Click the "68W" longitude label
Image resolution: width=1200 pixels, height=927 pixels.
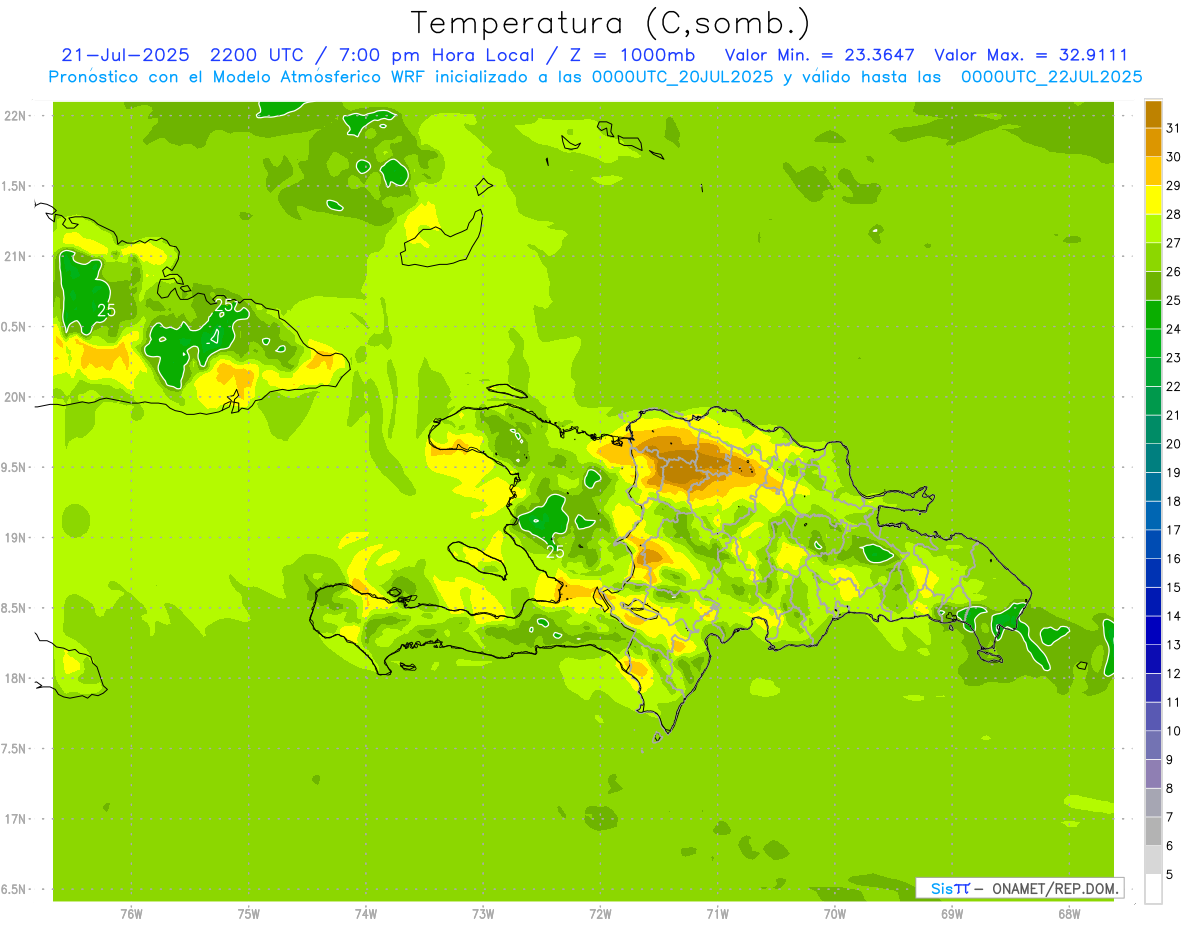1069,914
